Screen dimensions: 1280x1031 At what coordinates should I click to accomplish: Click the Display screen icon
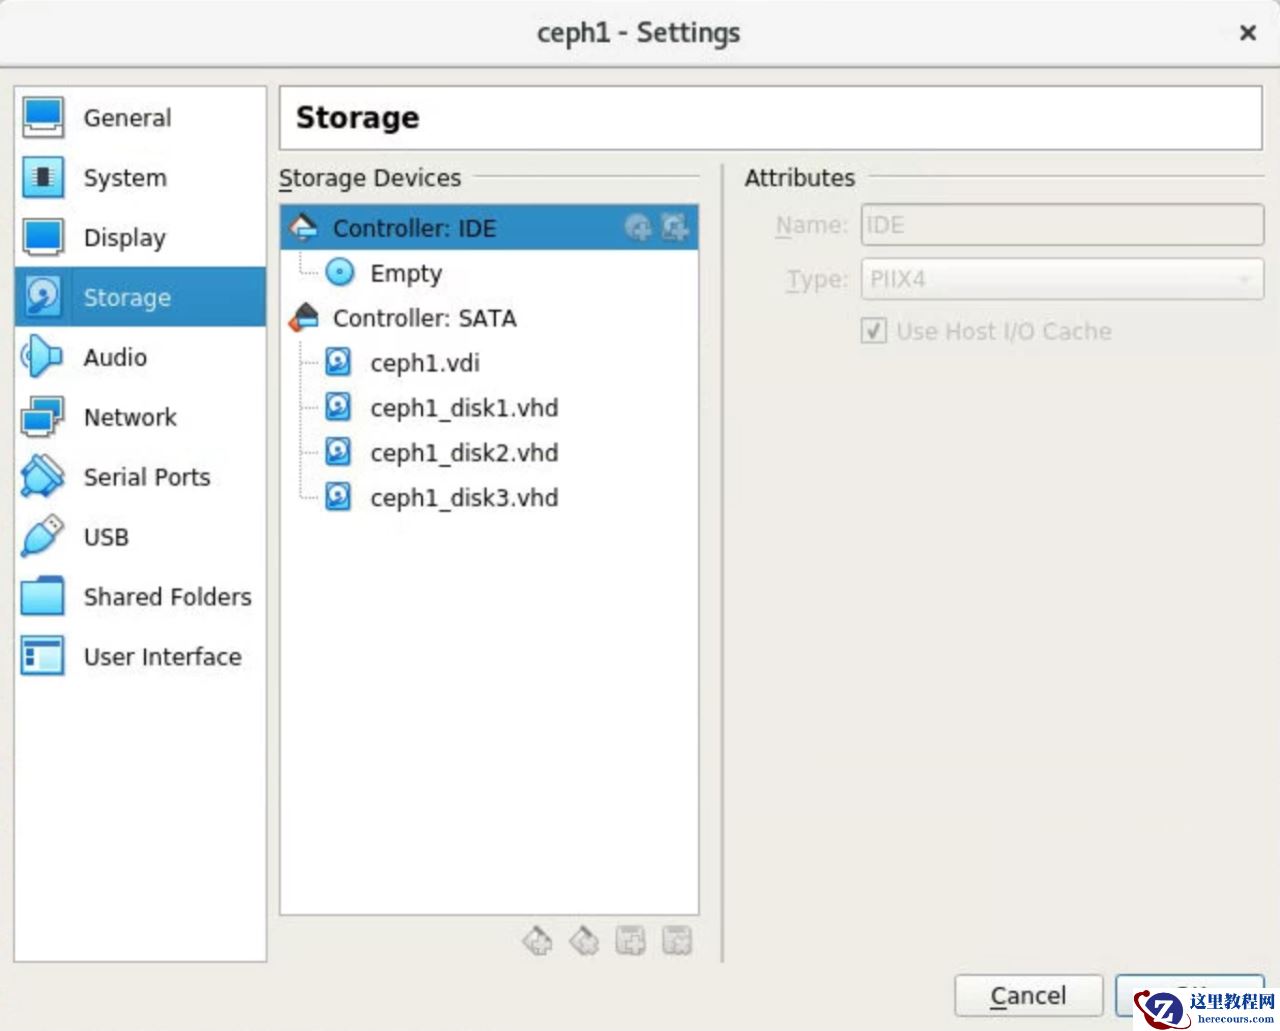pos(42,238)
